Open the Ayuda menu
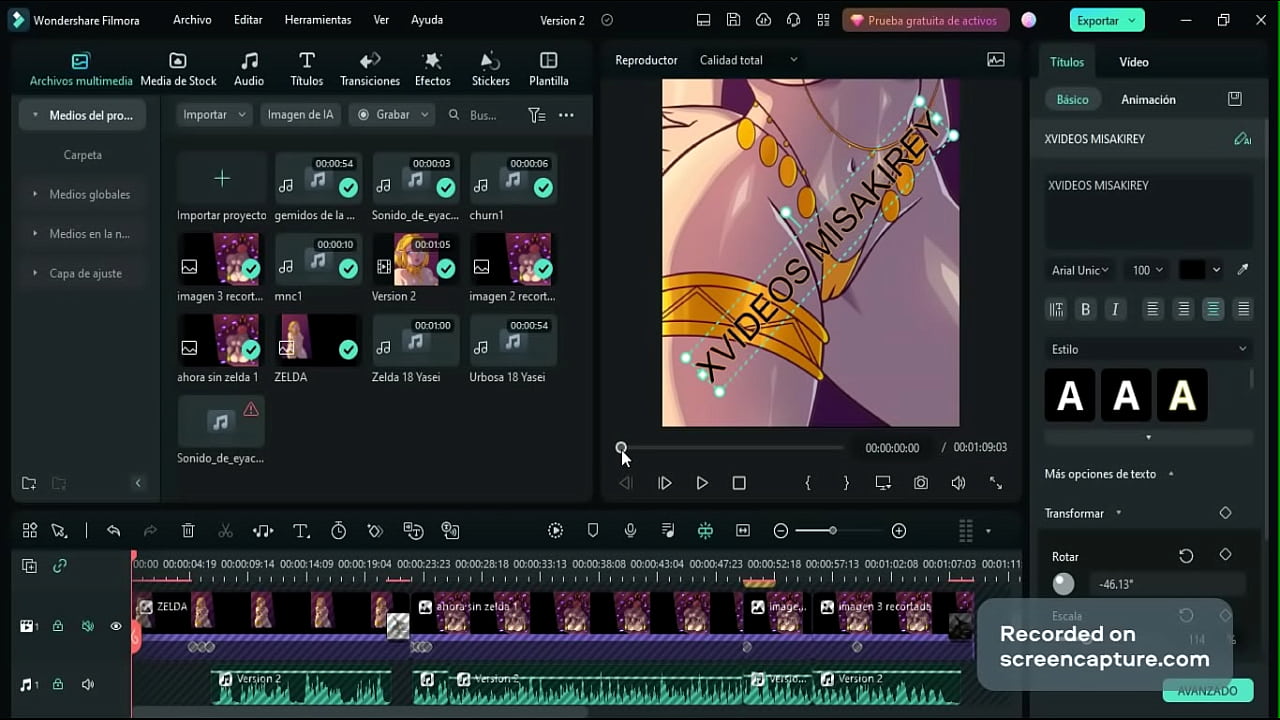The width and height of the screenshot is (1280, 720). (x=427, y=20)
